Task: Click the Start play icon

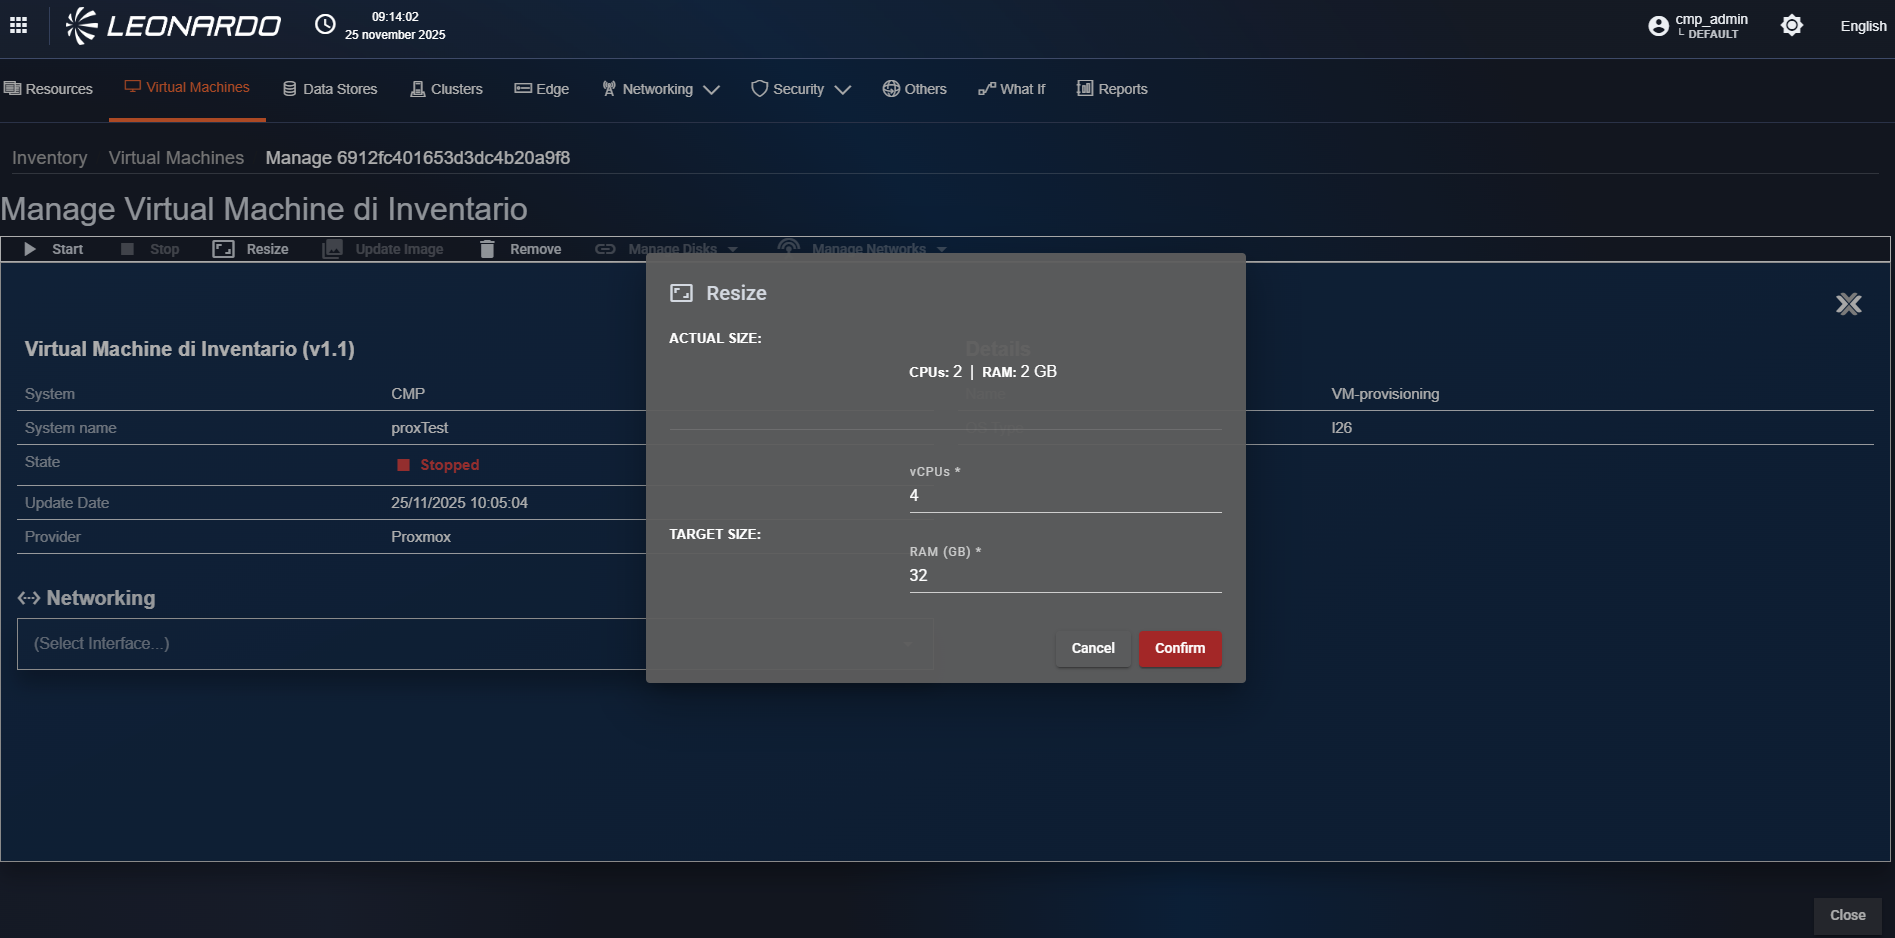Action: point(30,249)
